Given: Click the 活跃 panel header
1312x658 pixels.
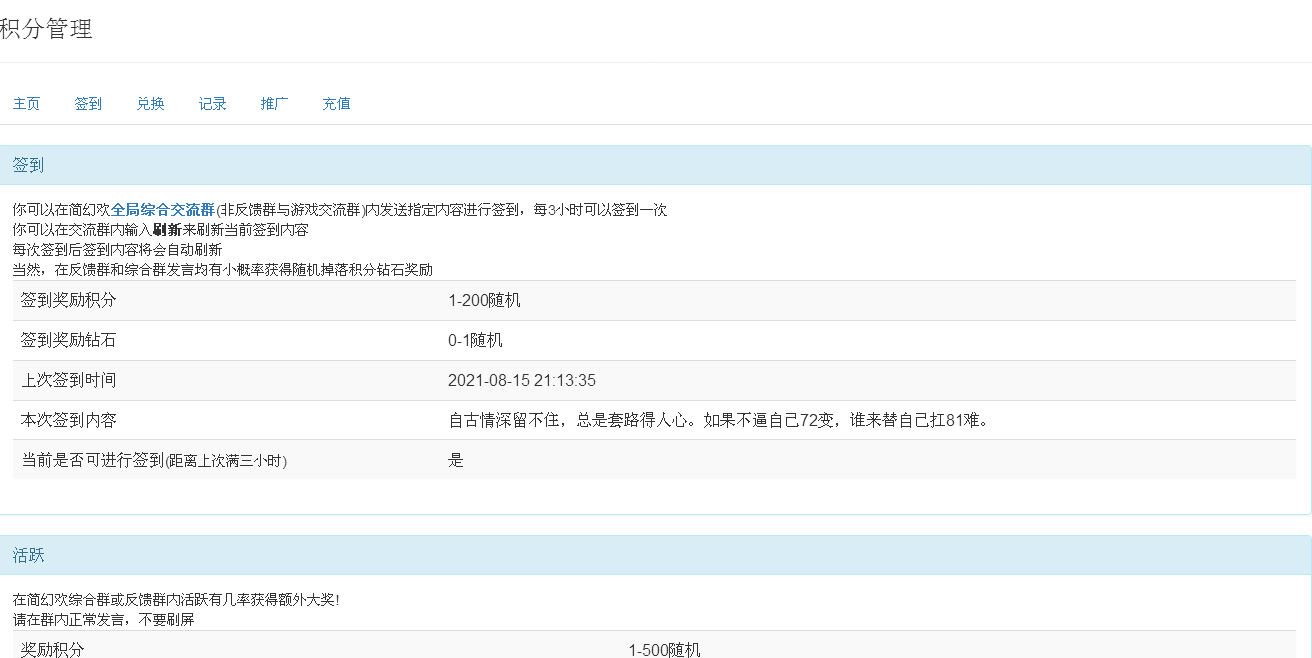Looking at the screenshot, I should tap(655, 555).
